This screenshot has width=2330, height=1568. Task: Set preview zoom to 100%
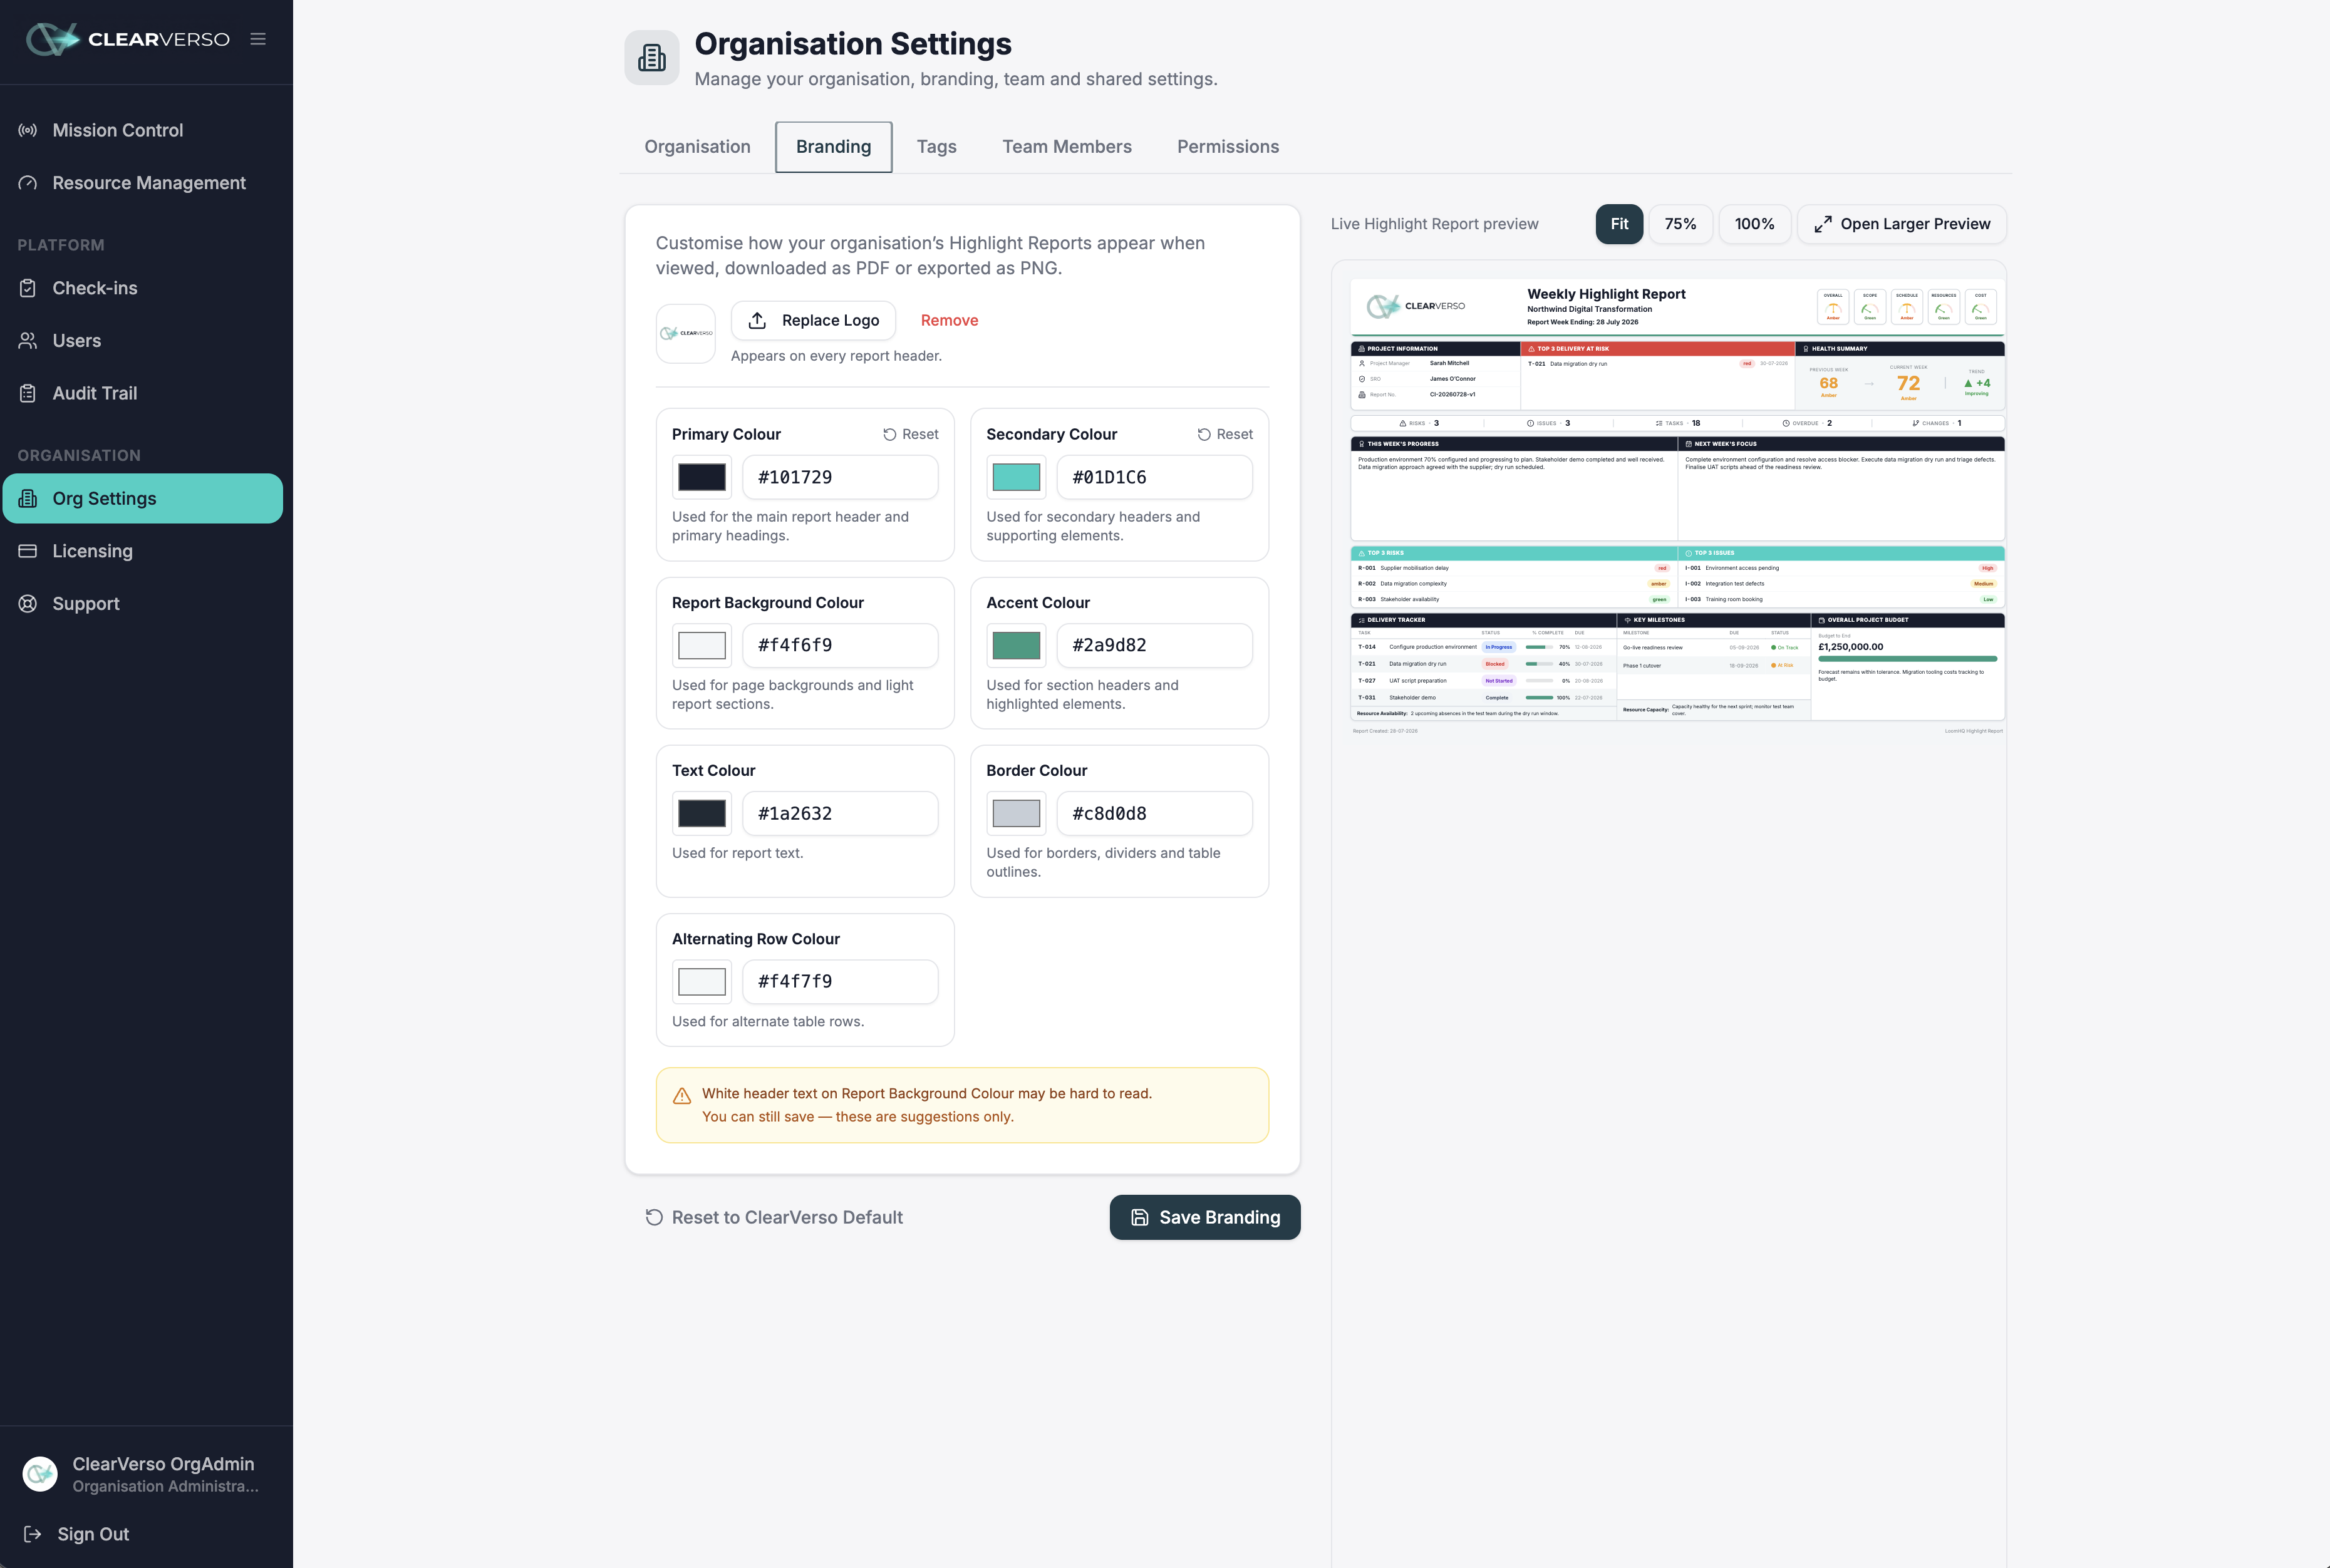pyautogui.click(x=1754, y=224)
